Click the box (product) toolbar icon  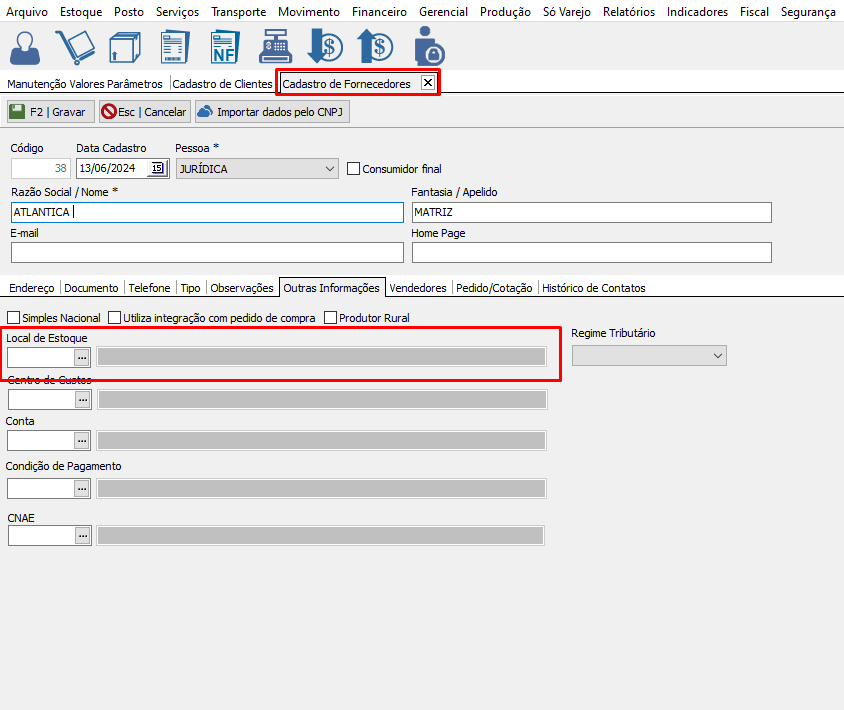coord(123,47)
